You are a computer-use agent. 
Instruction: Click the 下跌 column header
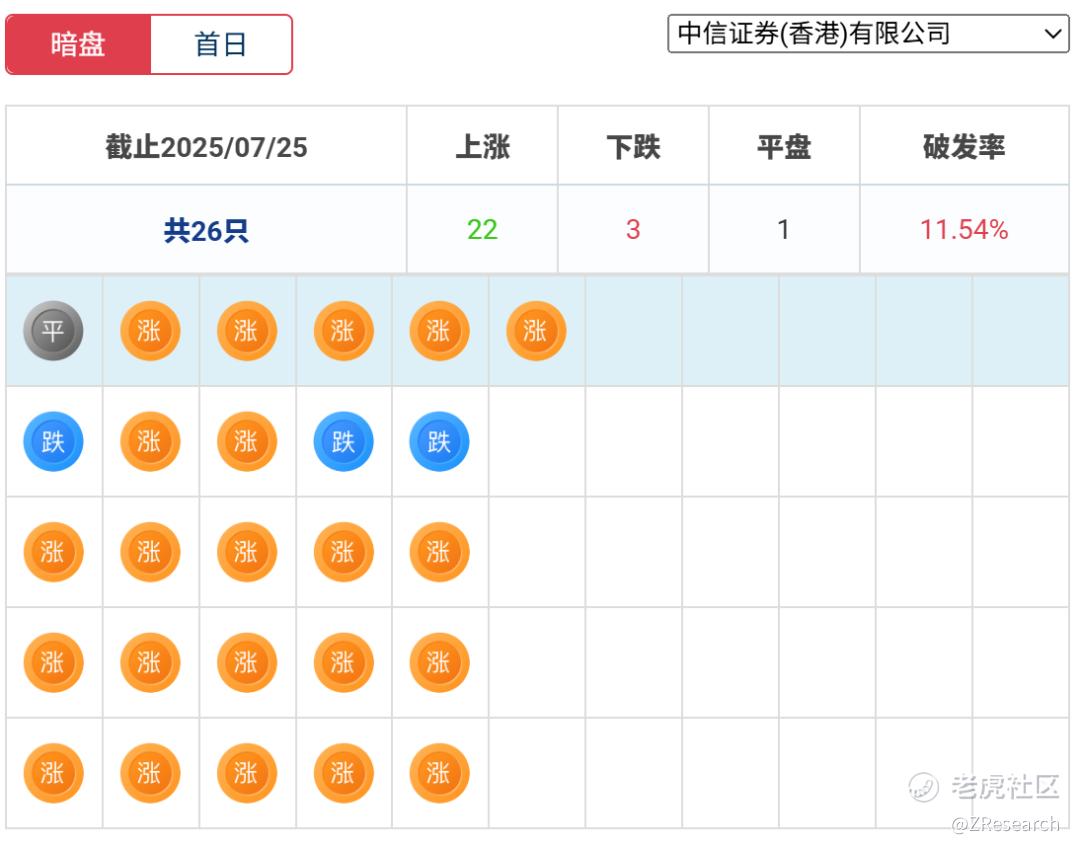633,147
